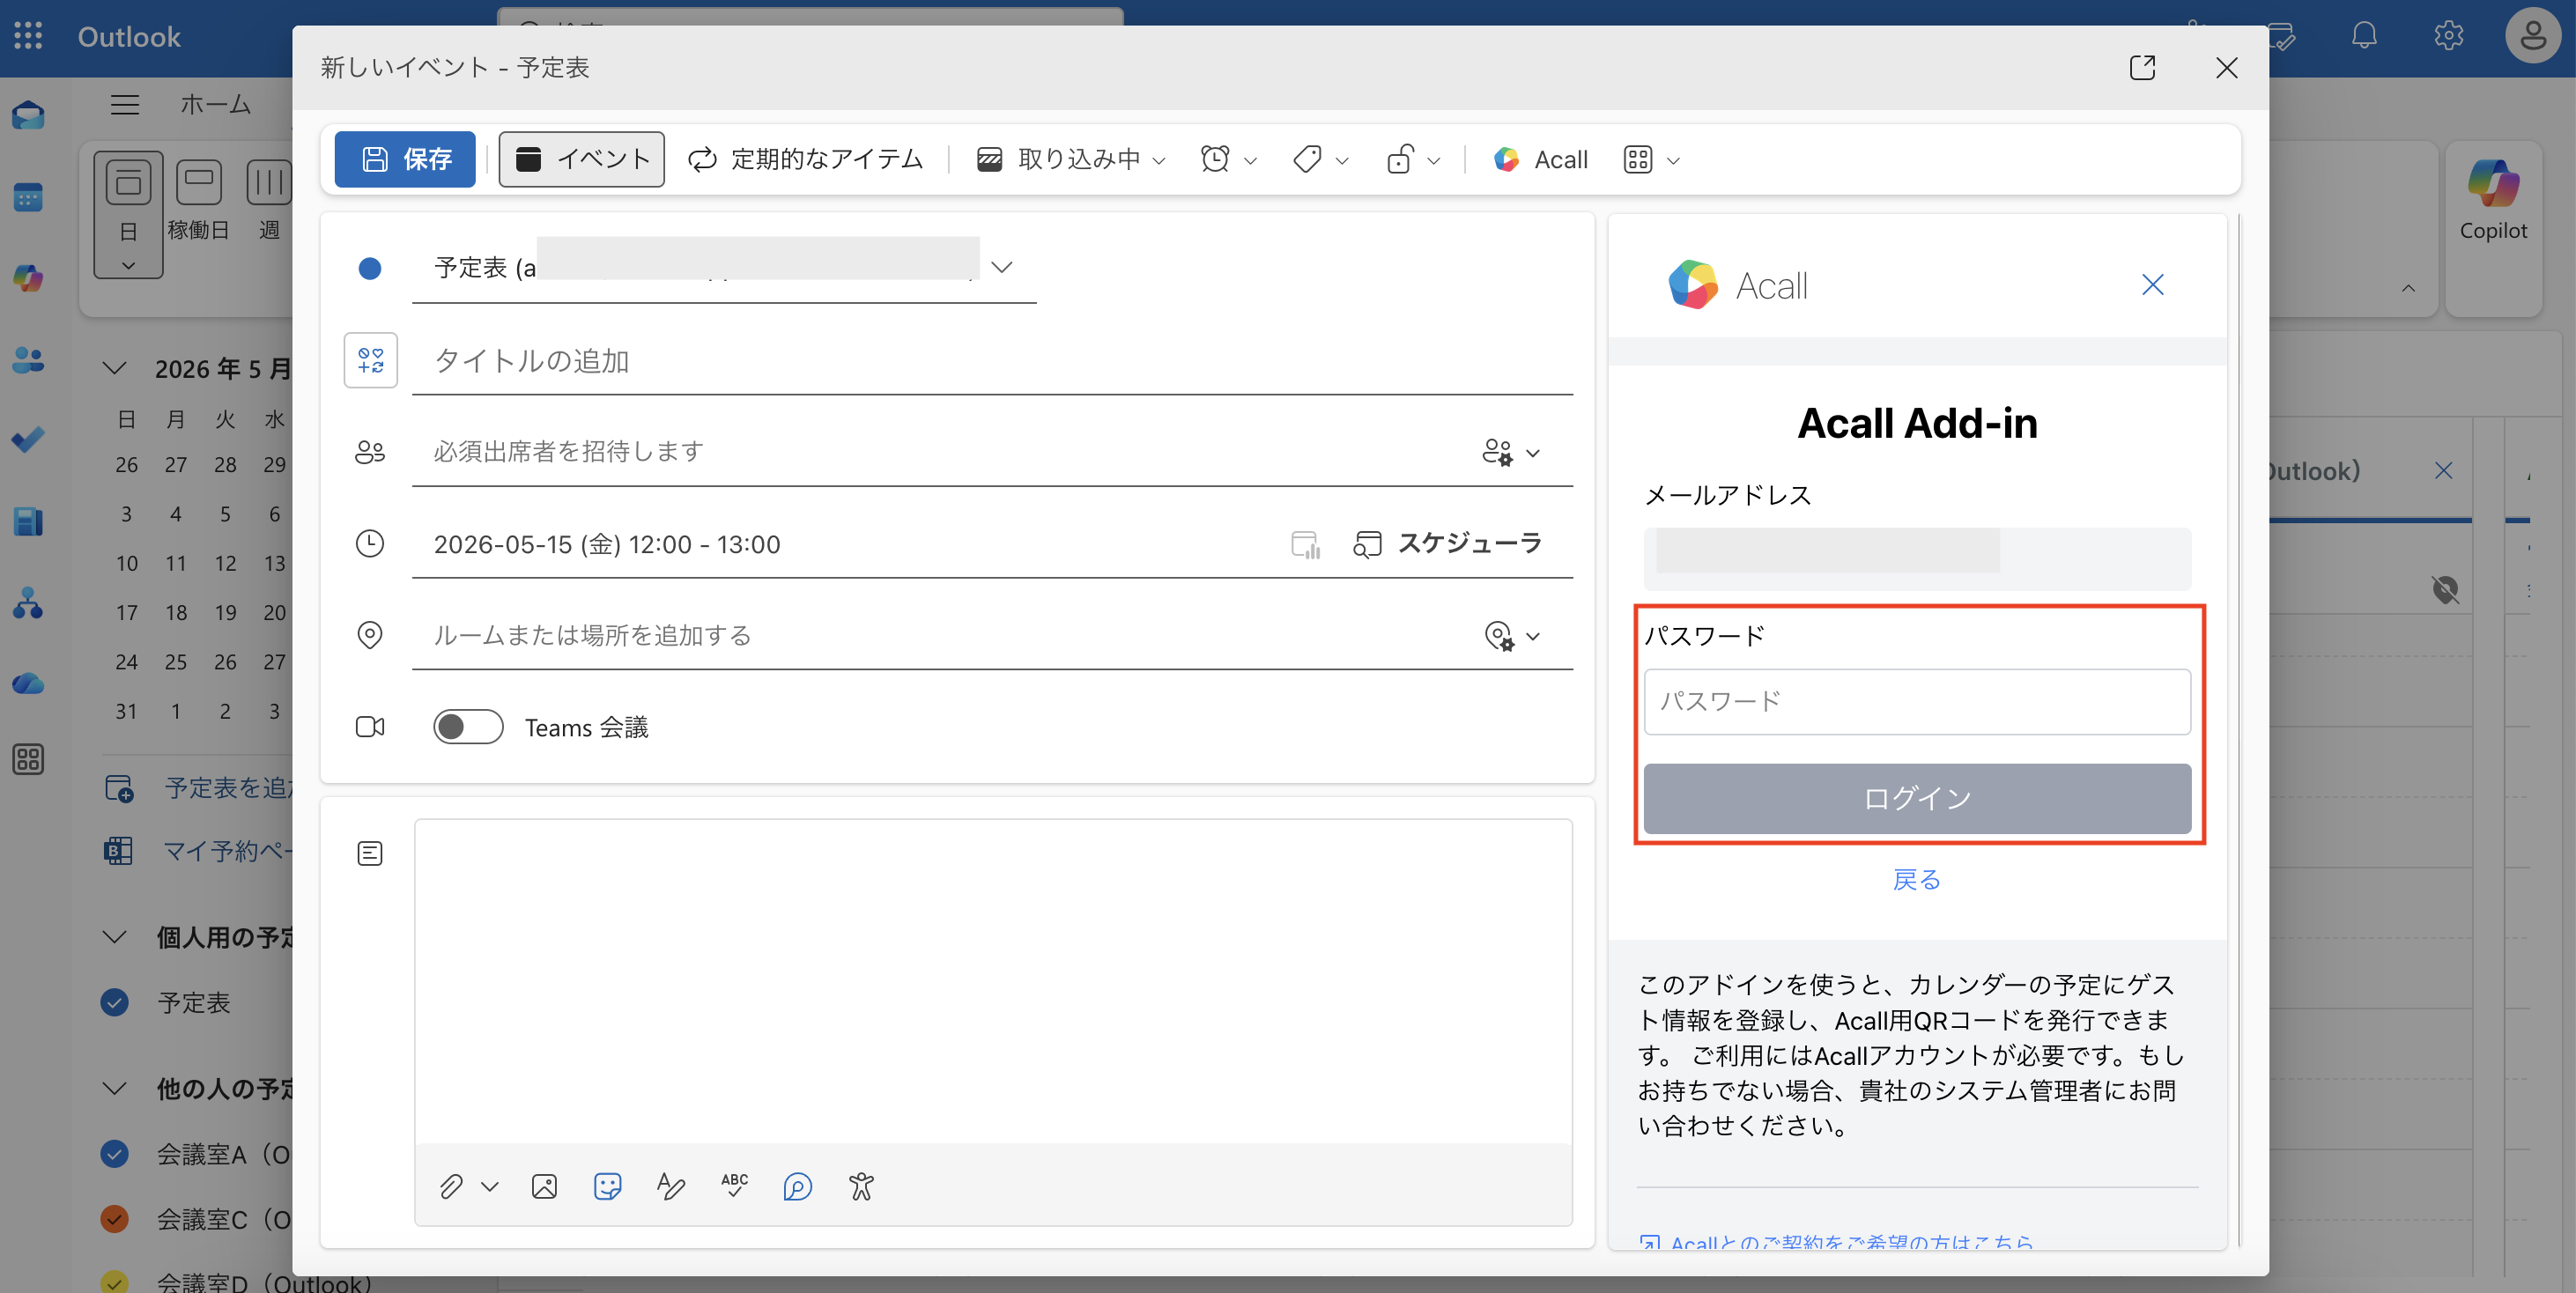Select the イベント type button
This screenshot has height=1293, width=2576.
tap(582, 159)
